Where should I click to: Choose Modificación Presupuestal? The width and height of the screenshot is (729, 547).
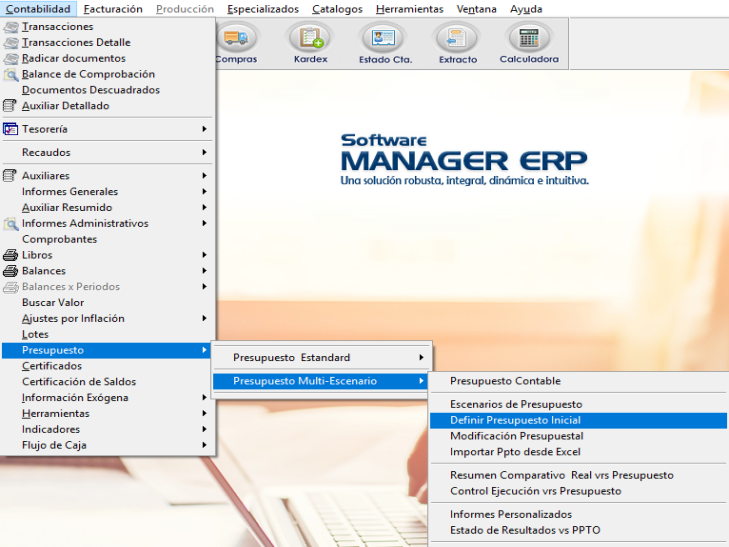click(578, 436)
